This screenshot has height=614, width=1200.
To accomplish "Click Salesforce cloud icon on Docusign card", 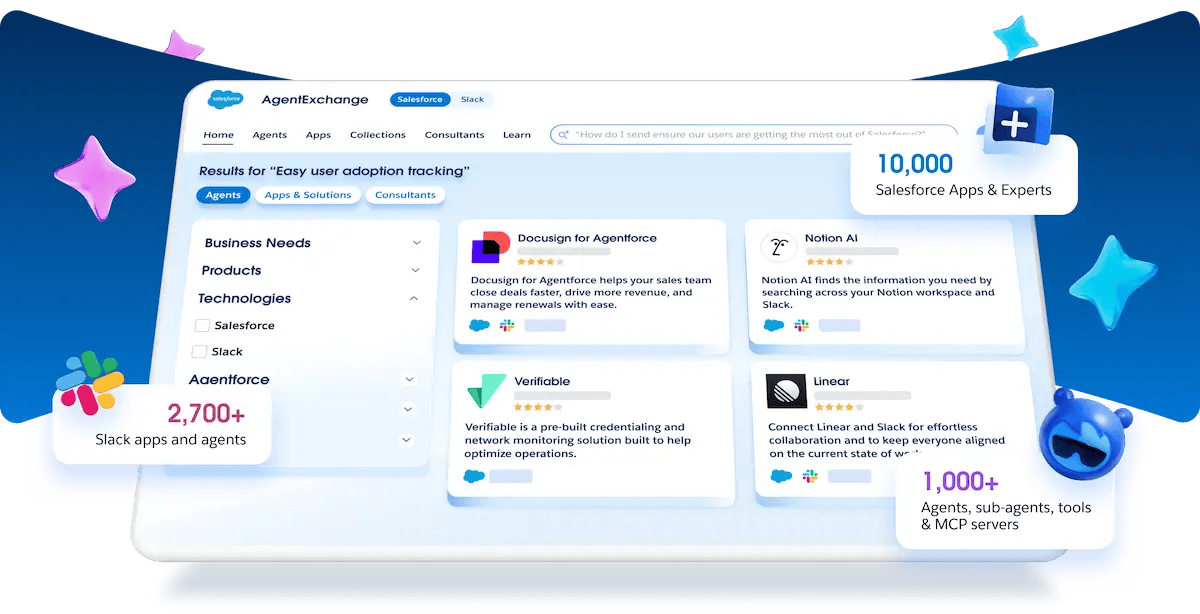I will point(480,325).
